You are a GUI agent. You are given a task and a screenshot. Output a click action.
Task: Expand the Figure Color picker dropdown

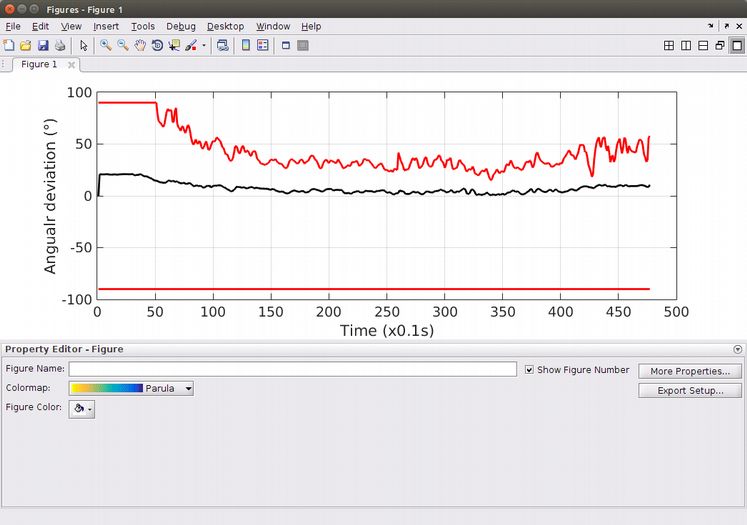tap(89, 409)
